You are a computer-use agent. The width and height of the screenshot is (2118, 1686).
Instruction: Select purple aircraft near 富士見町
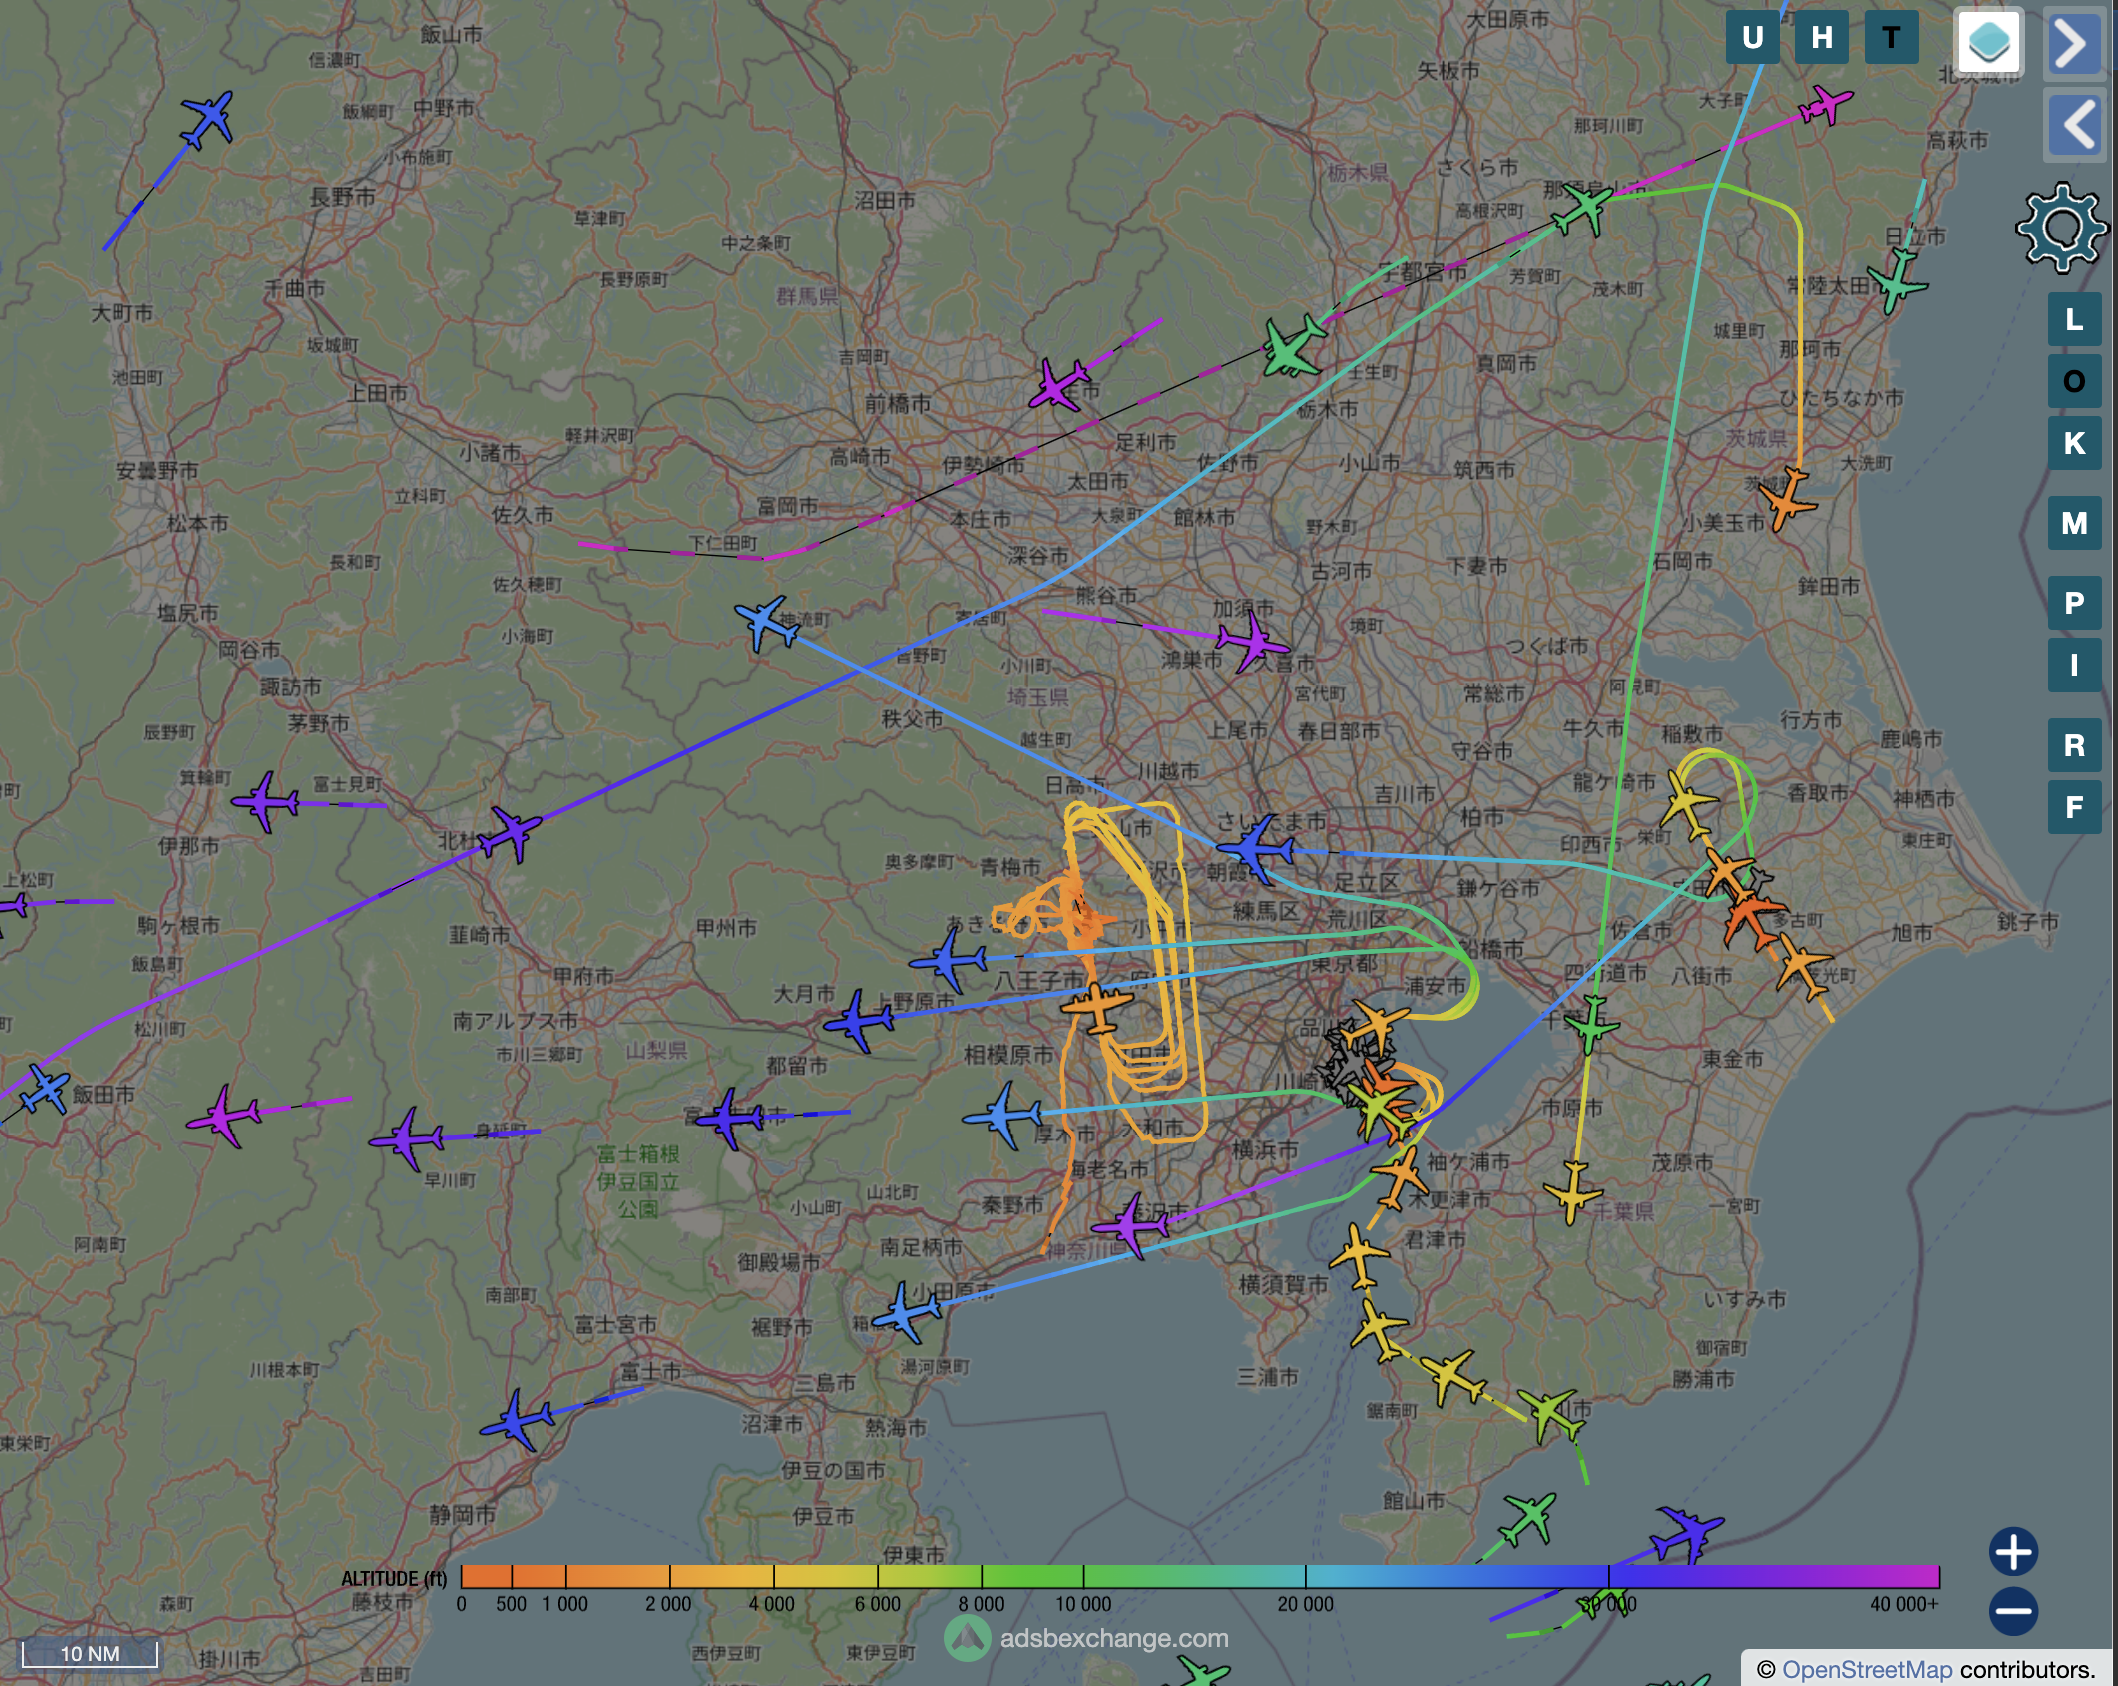[x=265, y=800]
